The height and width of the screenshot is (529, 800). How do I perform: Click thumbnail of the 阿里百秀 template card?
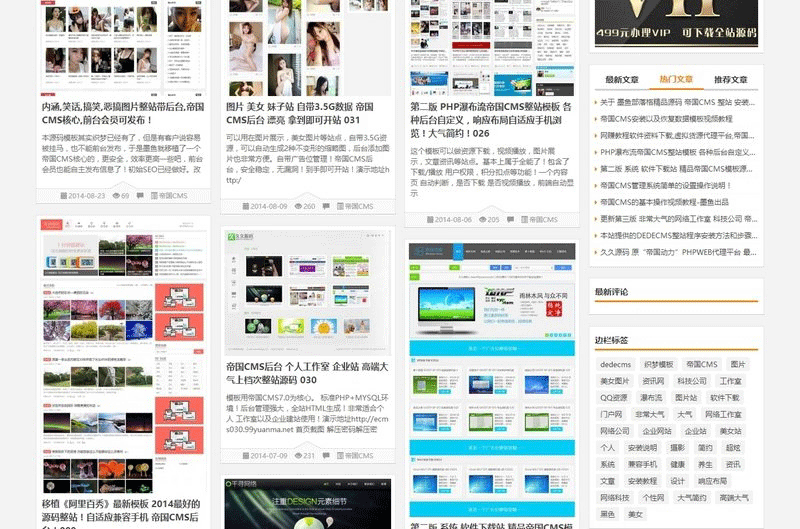tap(123, 357)
